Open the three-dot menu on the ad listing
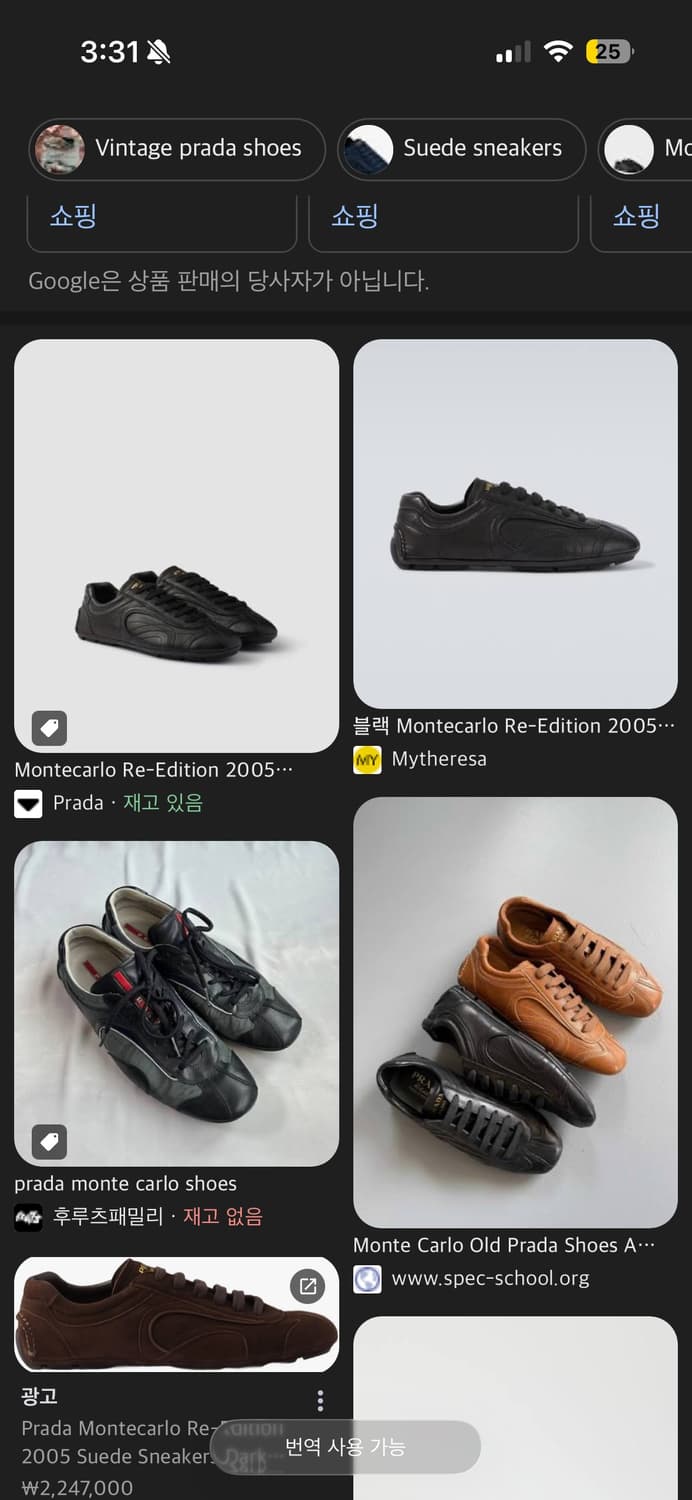The image size is (692, 1500). pyautogui.click(x=320, y=1400)
